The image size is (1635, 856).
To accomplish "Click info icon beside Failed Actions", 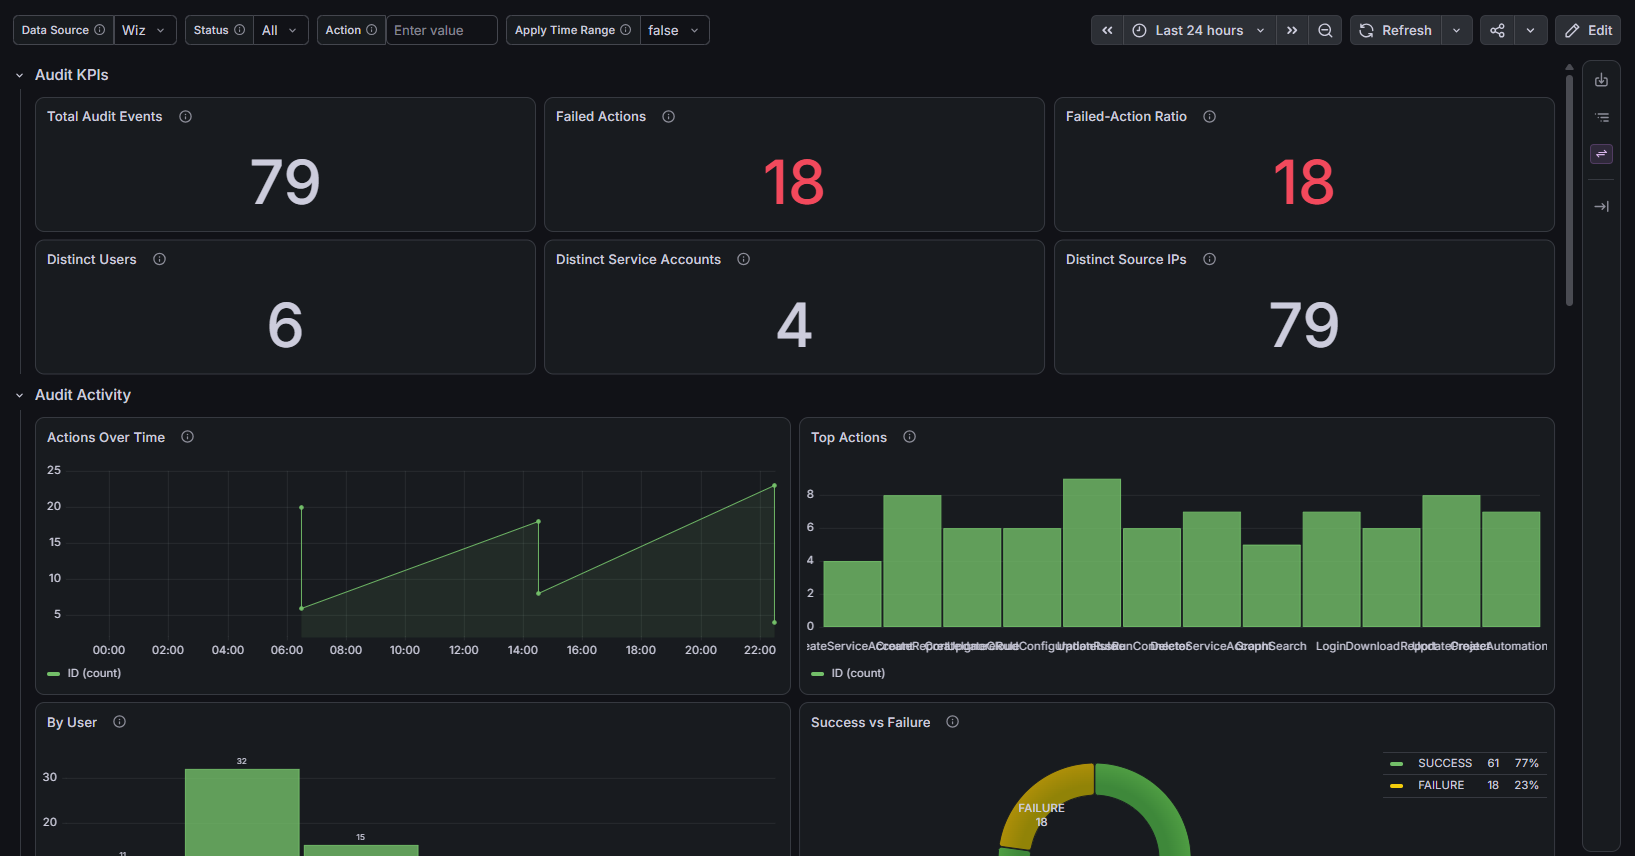I will pyautogui.click(x=668, y=117).
